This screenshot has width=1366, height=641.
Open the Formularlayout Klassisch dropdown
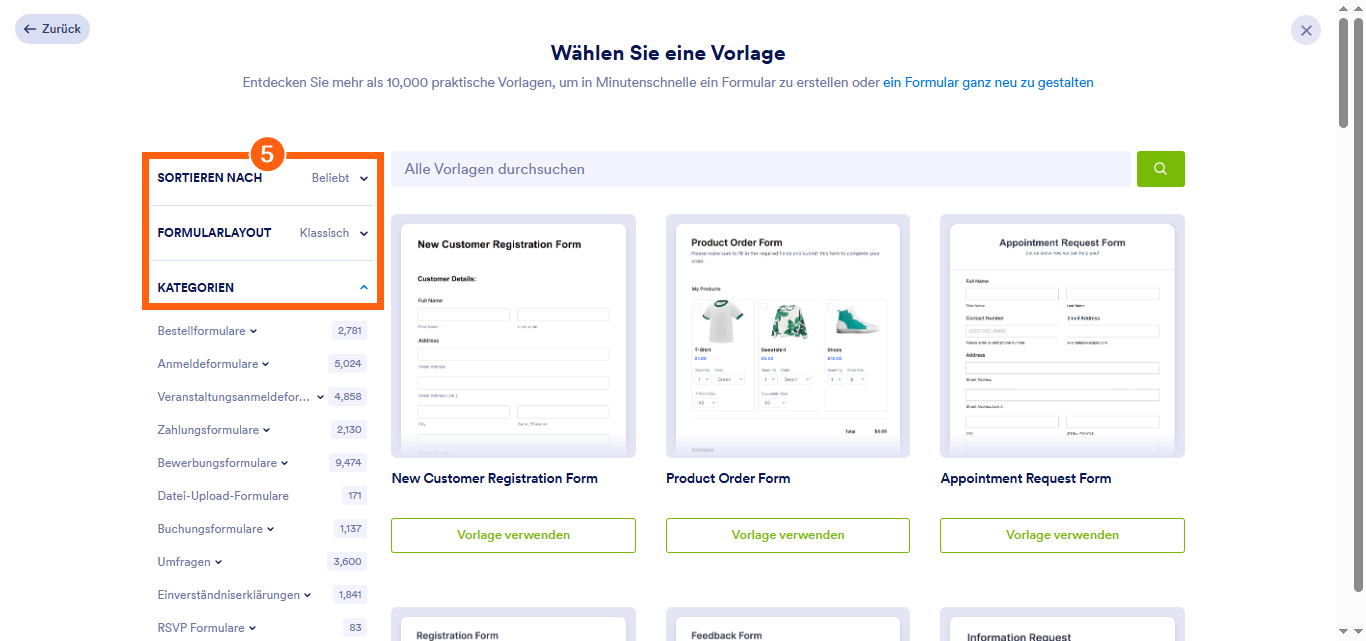(x=334, y=233)
